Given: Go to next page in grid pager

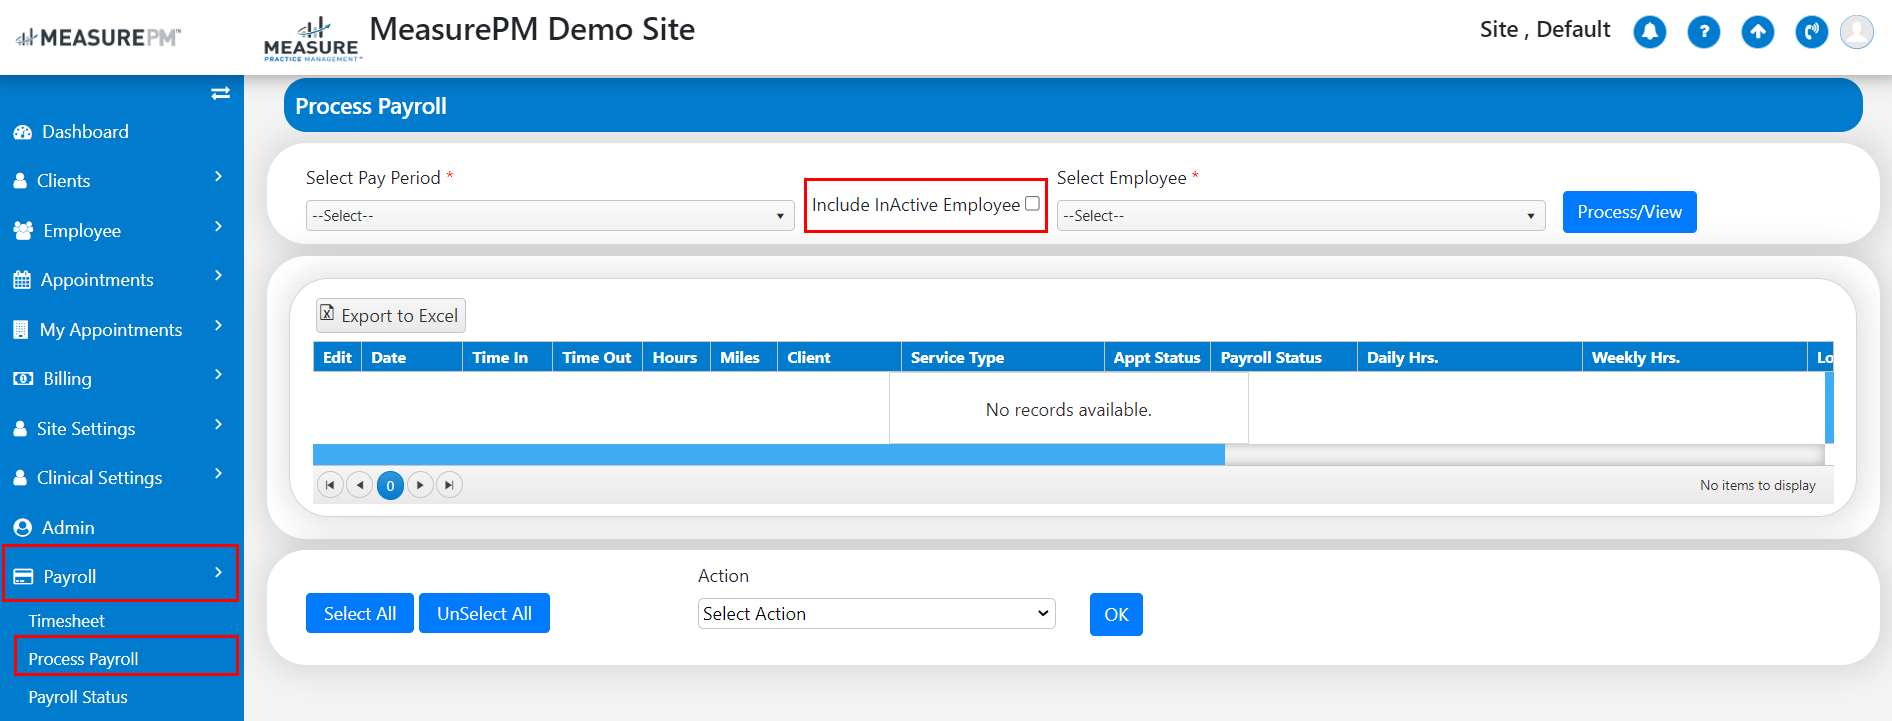Looking at the screenshot, I should [x=420, y=485].
